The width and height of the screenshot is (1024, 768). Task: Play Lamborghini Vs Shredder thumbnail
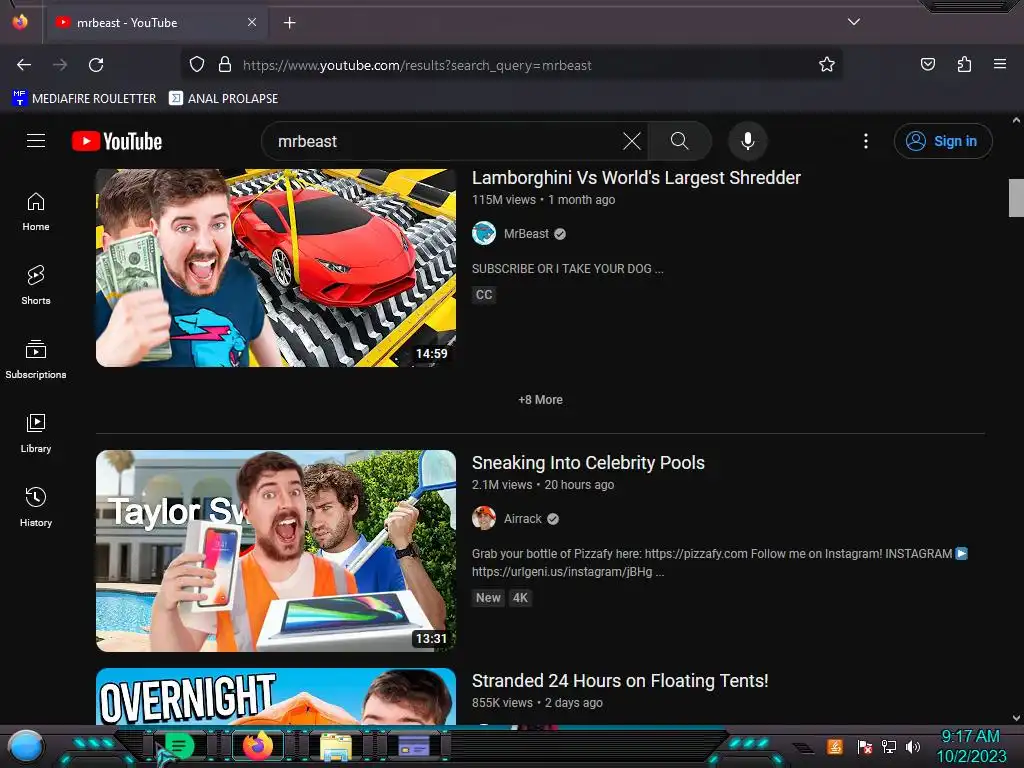pyautogui.click(x=276, y=268)
